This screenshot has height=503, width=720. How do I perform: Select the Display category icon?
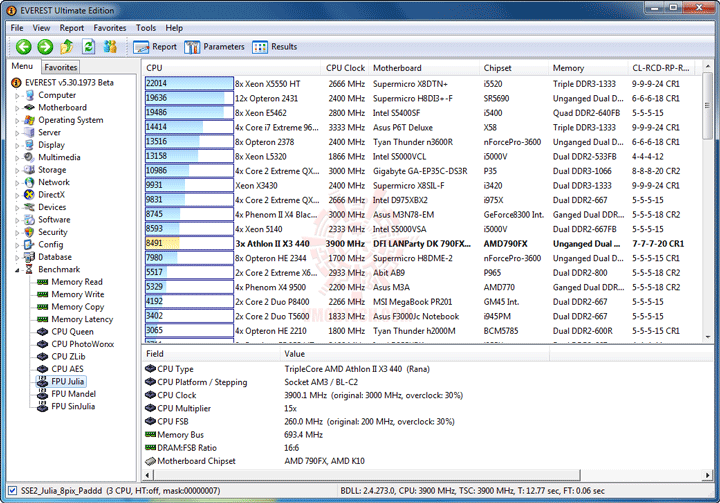pos(29,145)
